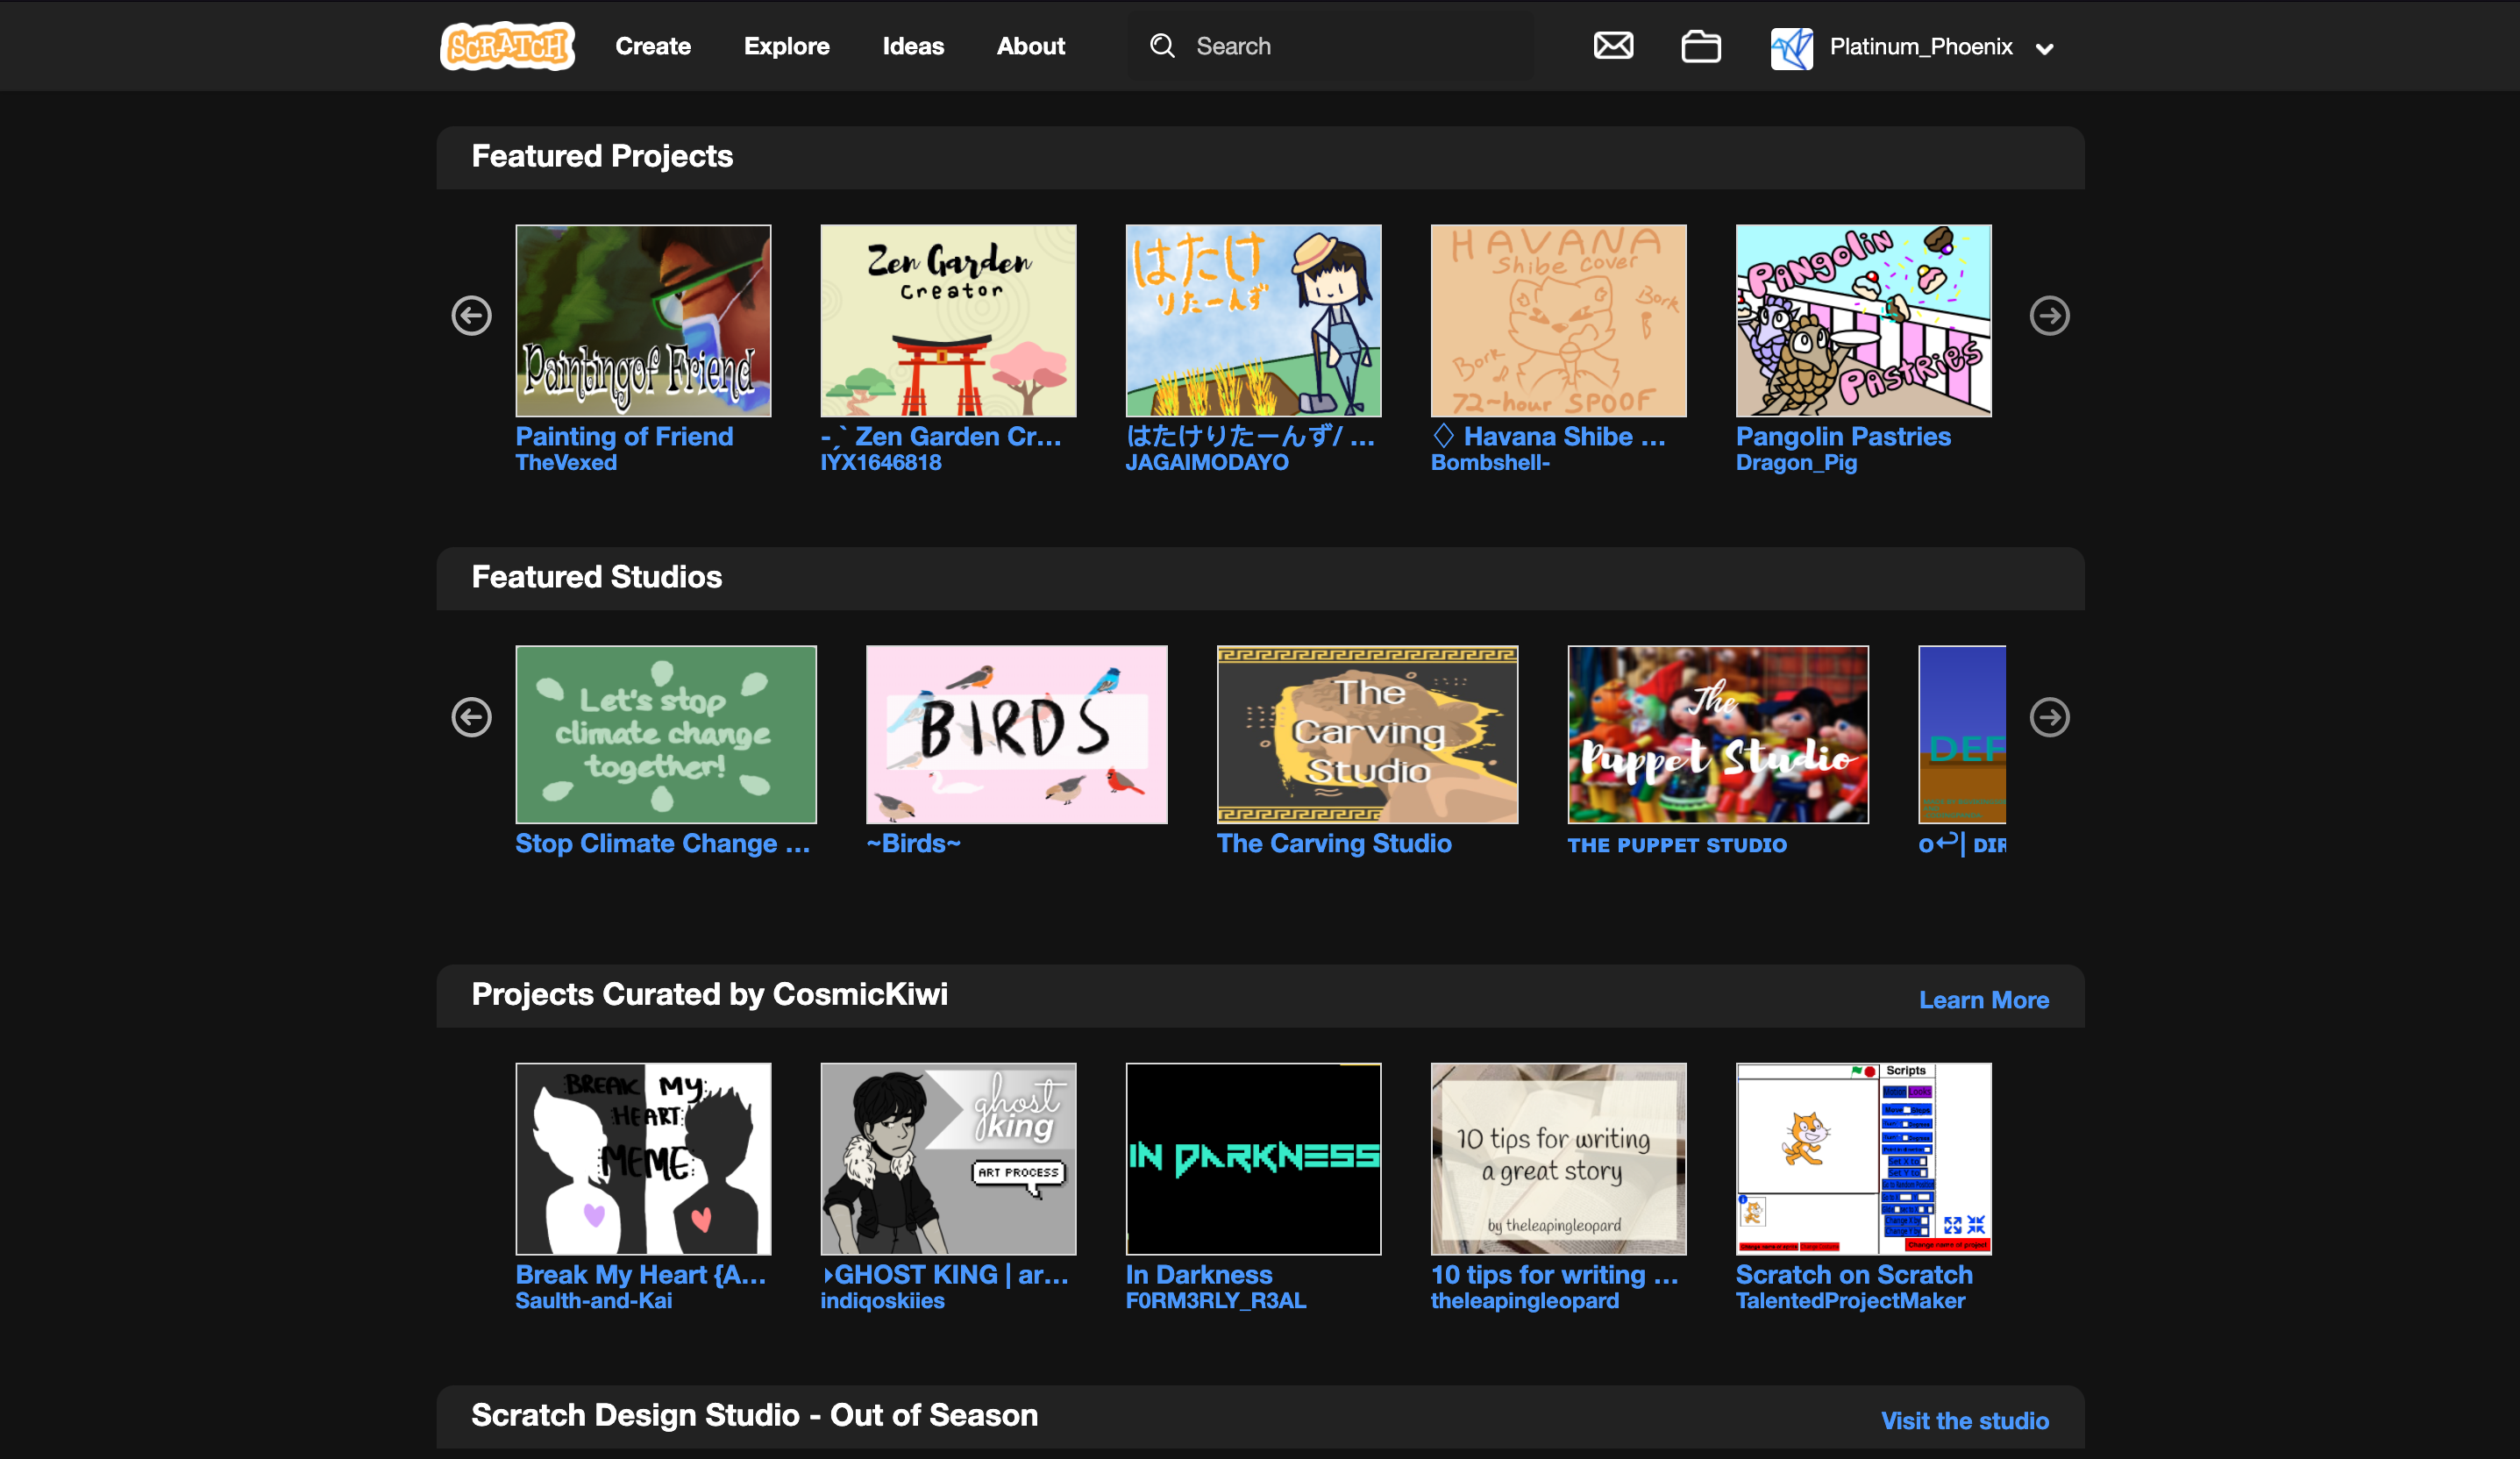This screenshot has width=2520, height=1459.
Task: Open My Stuff with the folder icon
Action: coord(1701,46)
